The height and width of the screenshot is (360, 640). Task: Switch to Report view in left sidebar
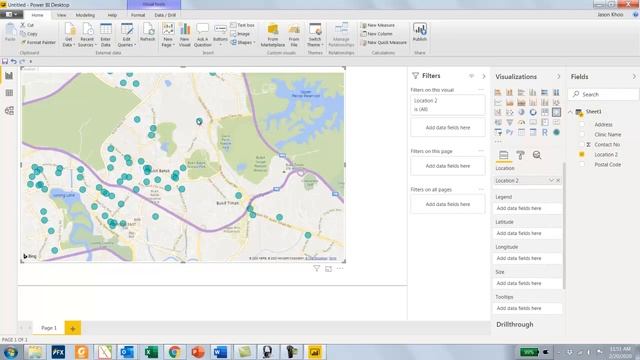tap(9, 76)
